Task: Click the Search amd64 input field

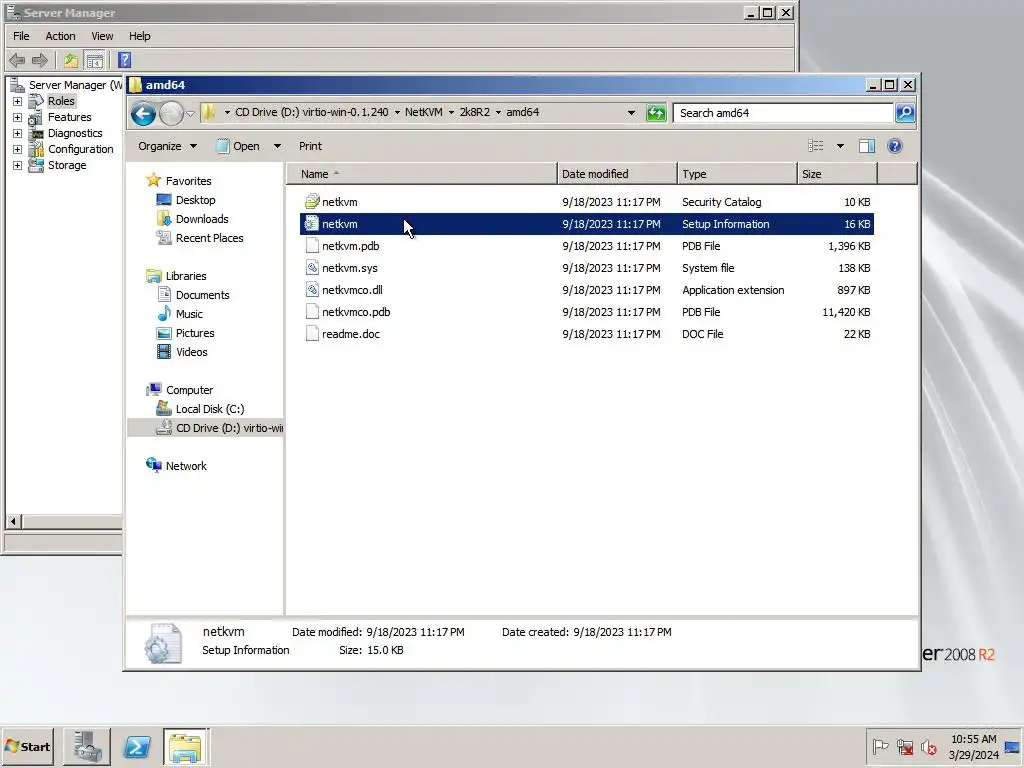Action: click(783, 113)
